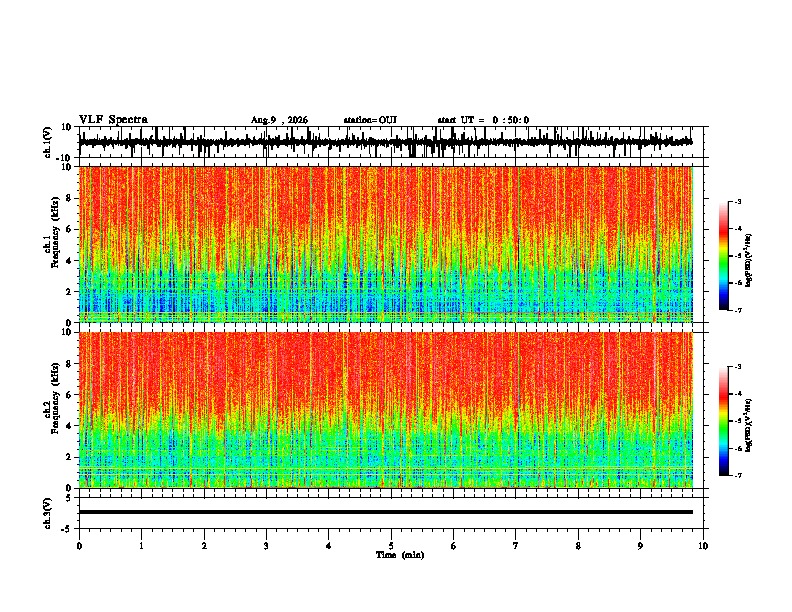This screenshot has height=612, width=792.
Task: Select the date text "Aug.9 , 2026"
Action: [x=279, y=120]
